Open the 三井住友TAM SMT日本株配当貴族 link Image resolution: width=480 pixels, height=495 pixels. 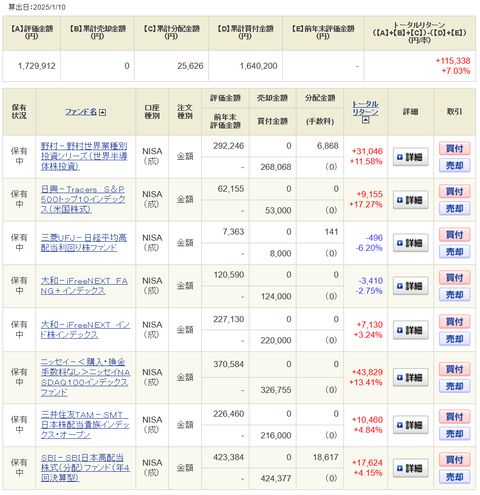click(x=85, y=425)
